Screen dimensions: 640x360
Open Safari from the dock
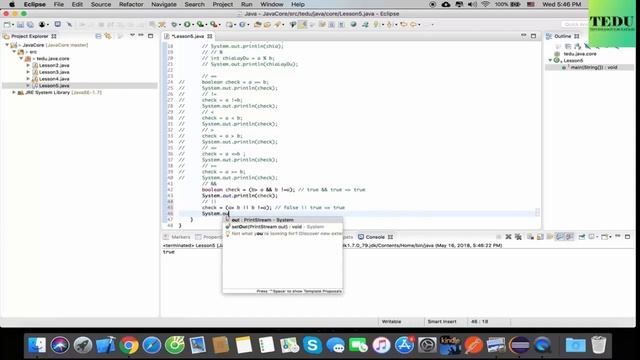click(x=151, y=345)
